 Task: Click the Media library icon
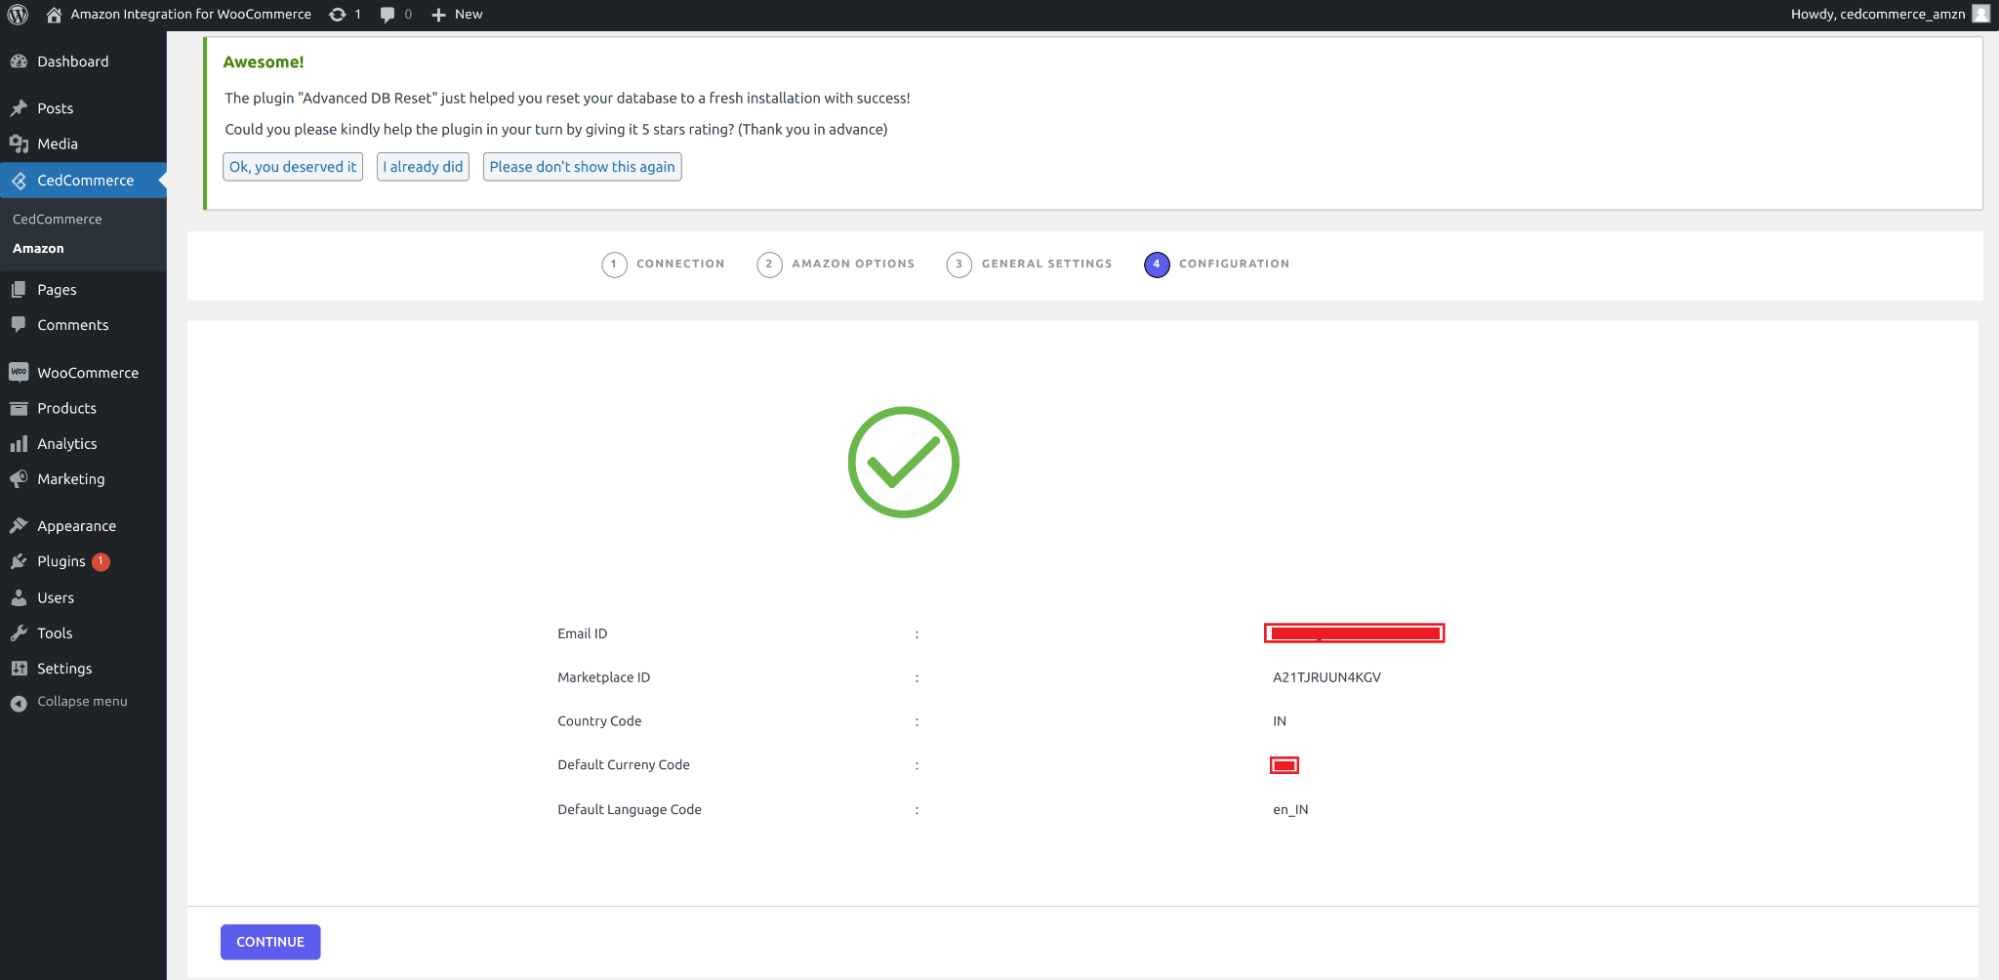coord(19,144)
